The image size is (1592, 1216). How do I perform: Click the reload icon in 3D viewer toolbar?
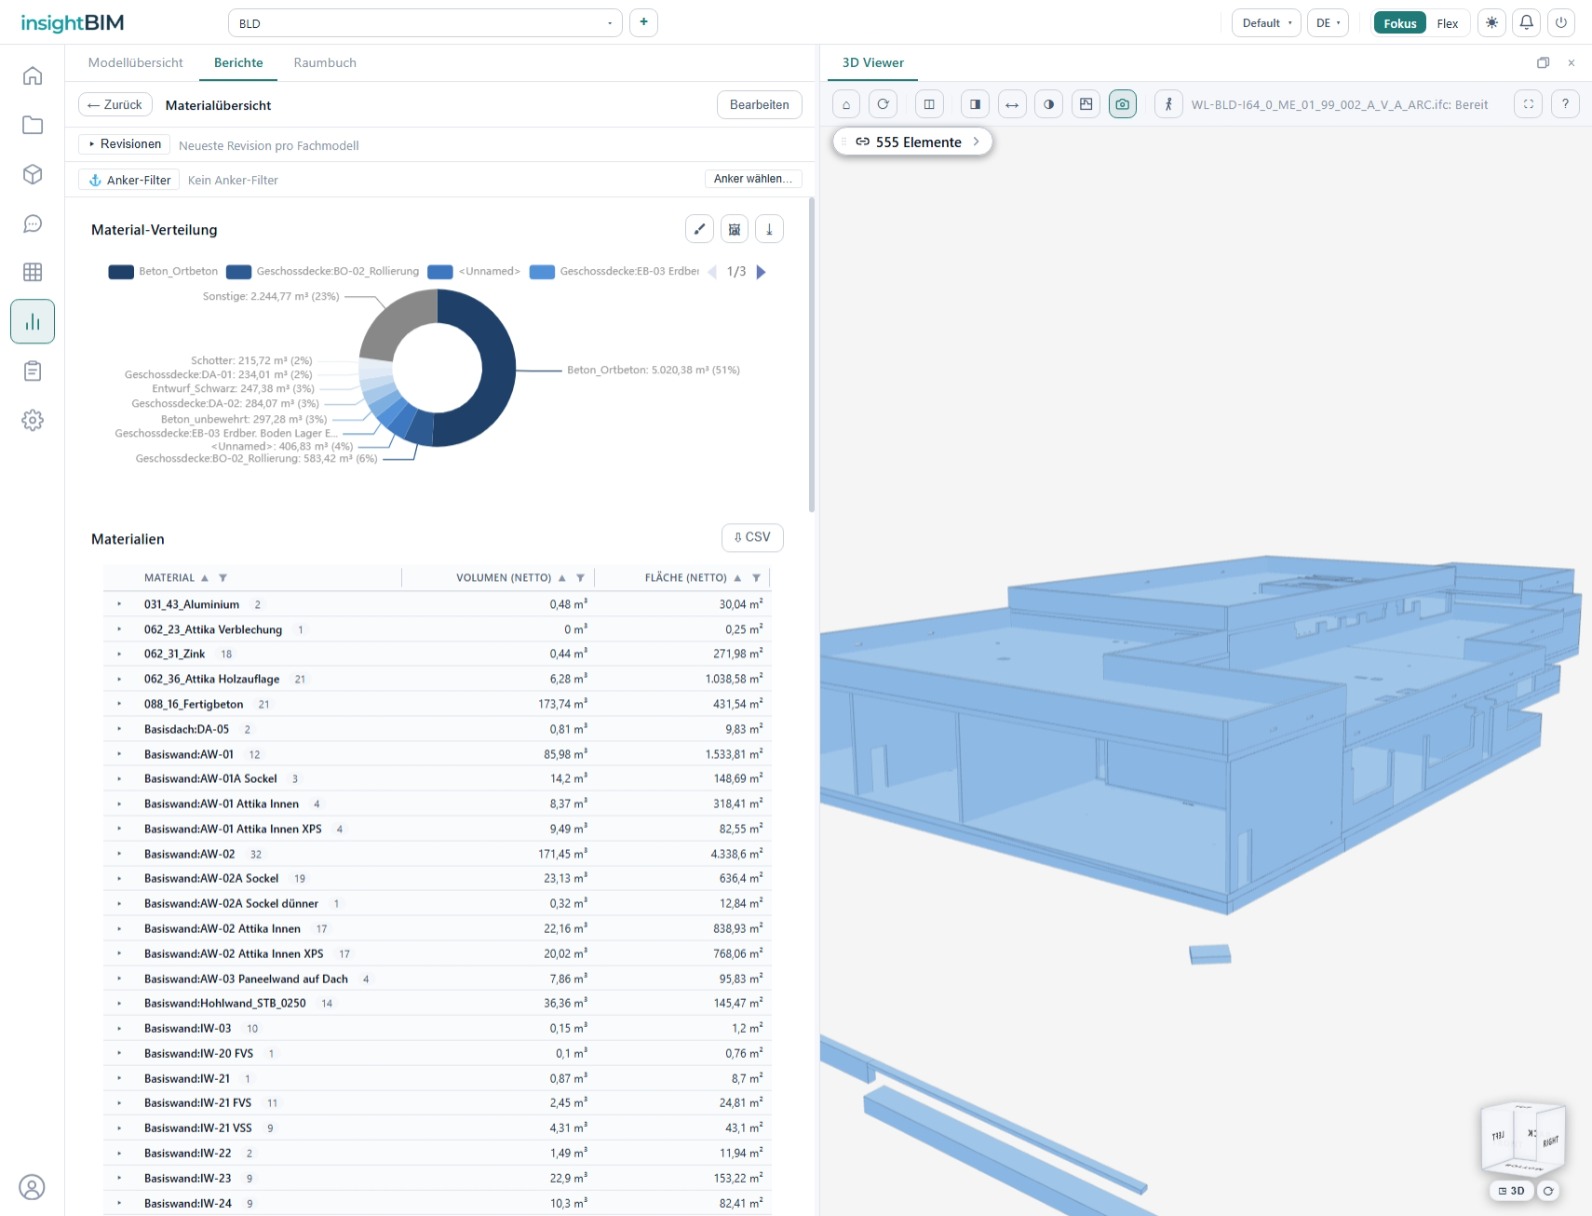[x=883, y=104]
